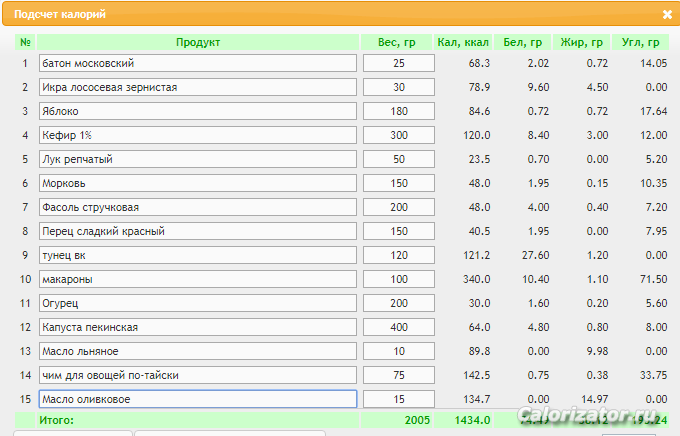Click the Масло оливковое product field
The height and width of the screenshot is (436, 680).
pyautogui.click(x=198, y=399)
